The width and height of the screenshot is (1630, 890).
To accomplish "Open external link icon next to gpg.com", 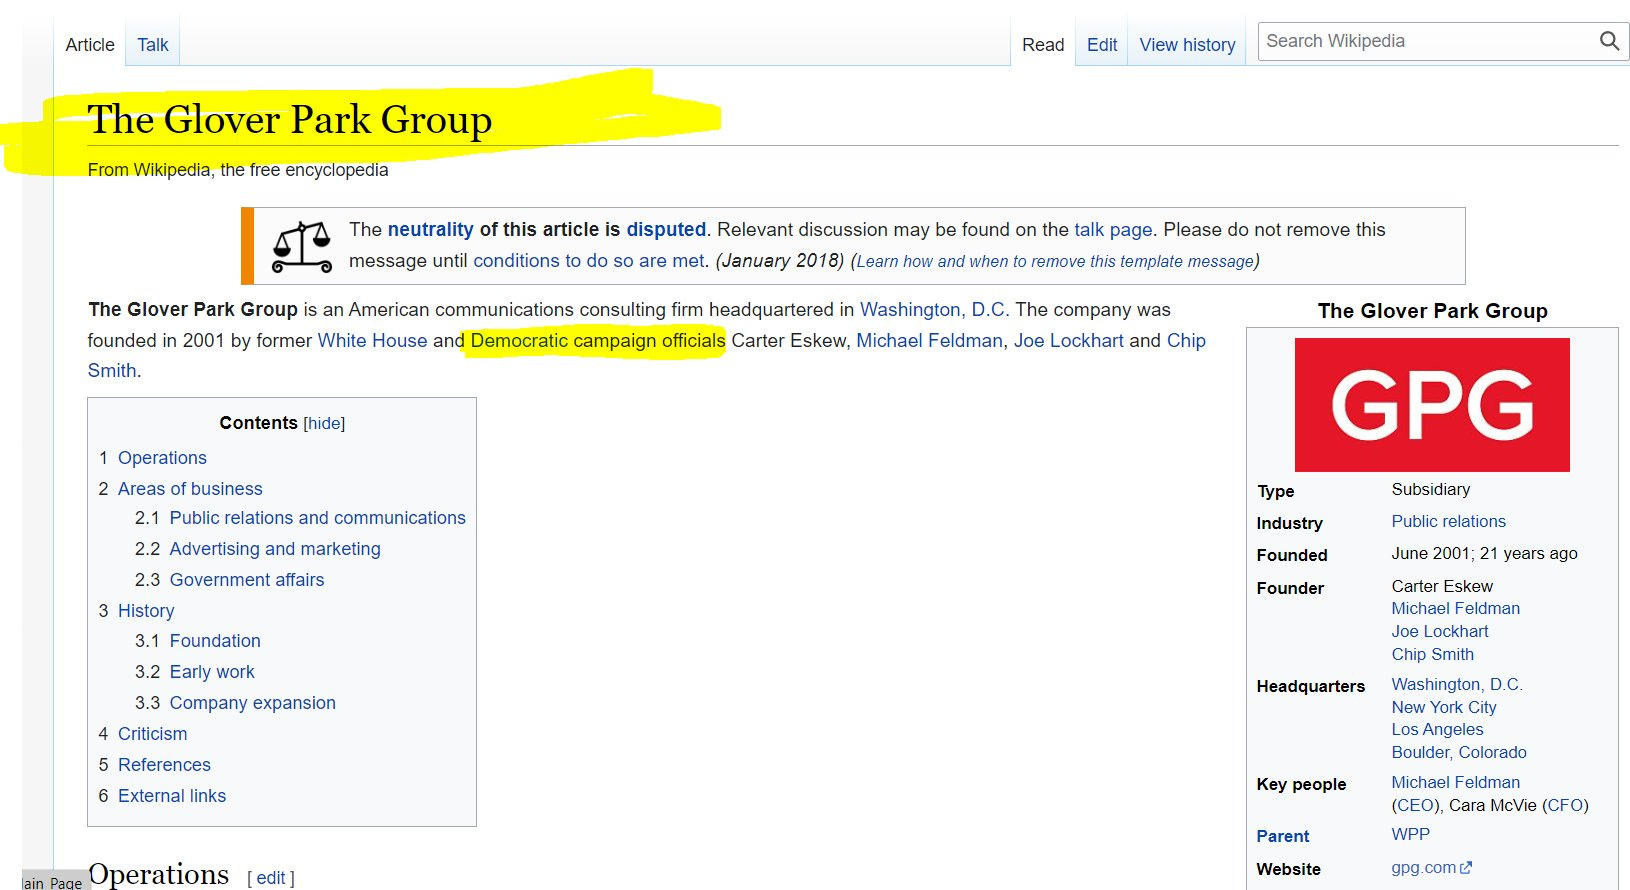I will 1466,868.
